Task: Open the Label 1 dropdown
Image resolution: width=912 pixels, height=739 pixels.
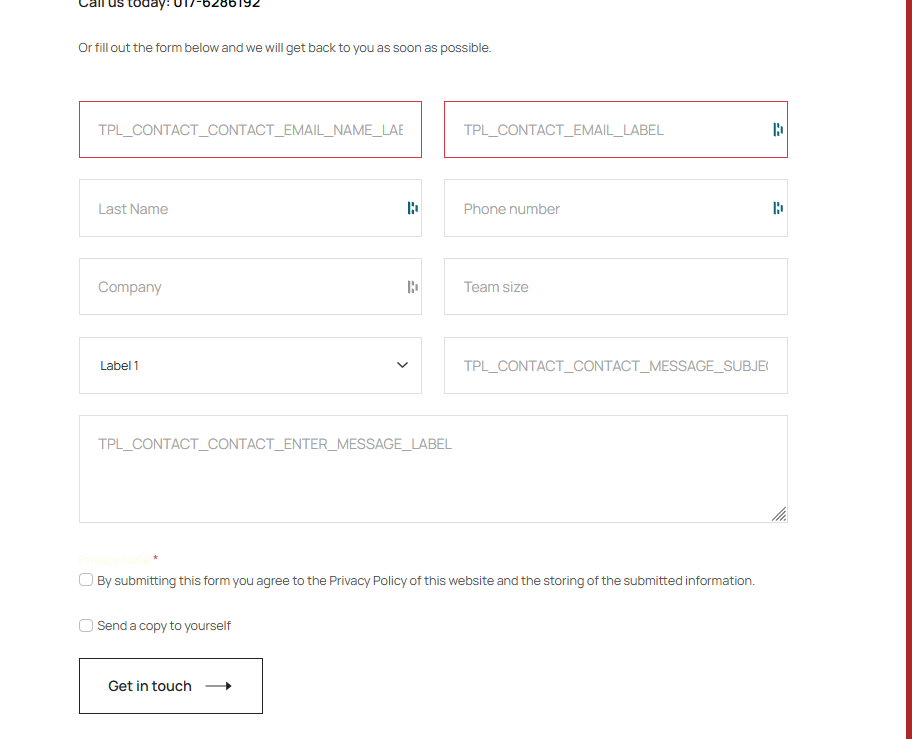Action: coord(250,366)
